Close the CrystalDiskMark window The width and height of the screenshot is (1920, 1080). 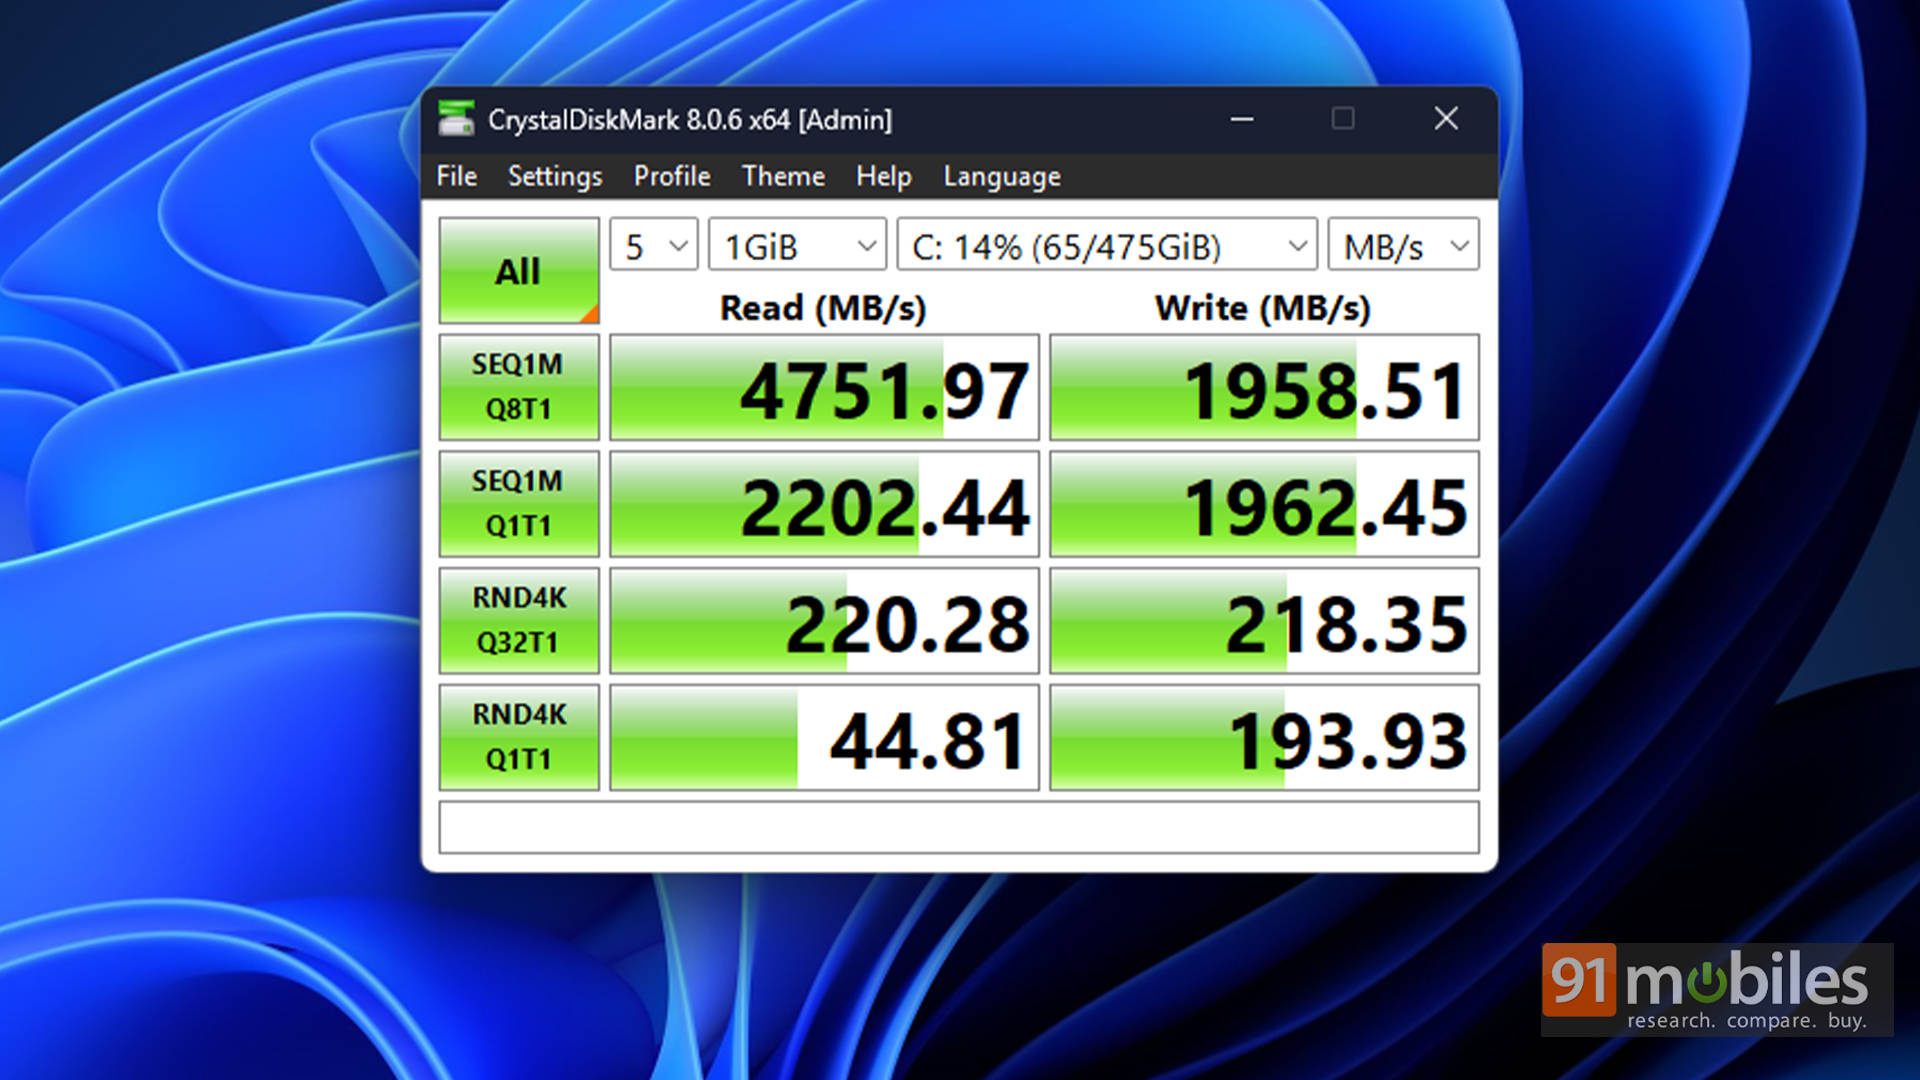coord(1446,119)
